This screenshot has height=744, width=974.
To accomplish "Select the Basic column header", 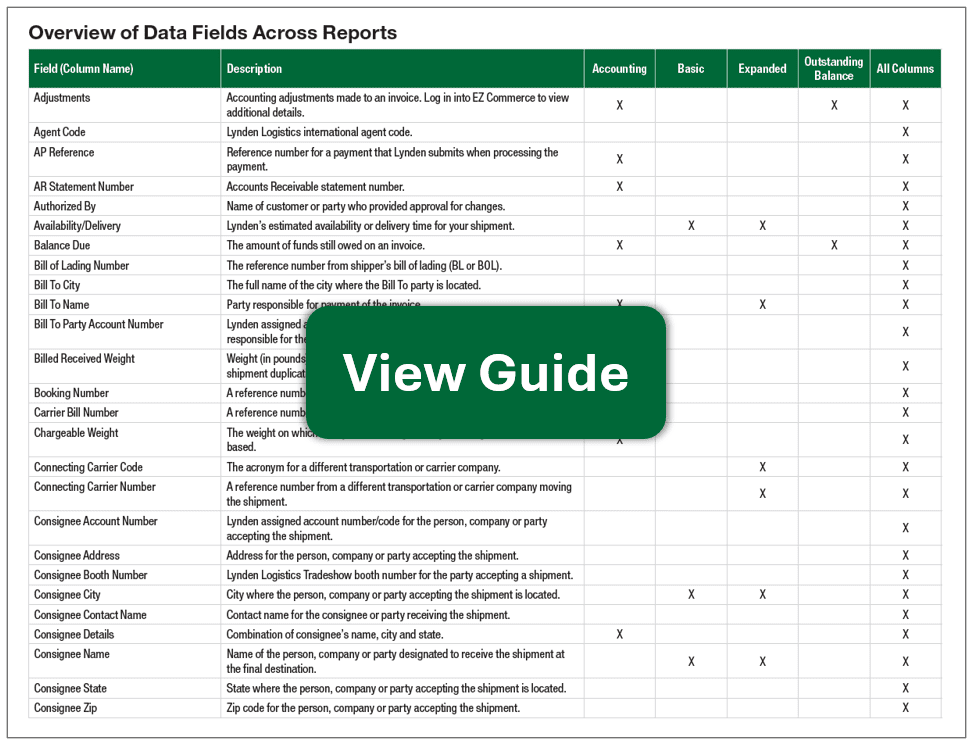I will tap(691, 69).
